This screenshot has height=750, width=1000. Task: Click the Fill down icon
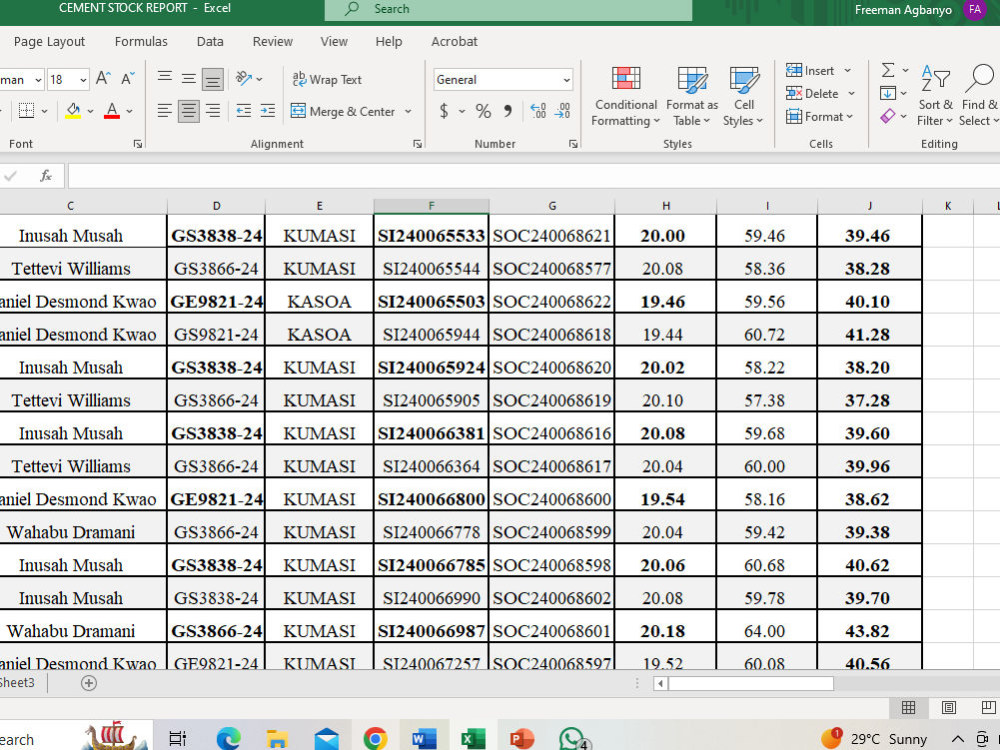click(x=888, y=93)
